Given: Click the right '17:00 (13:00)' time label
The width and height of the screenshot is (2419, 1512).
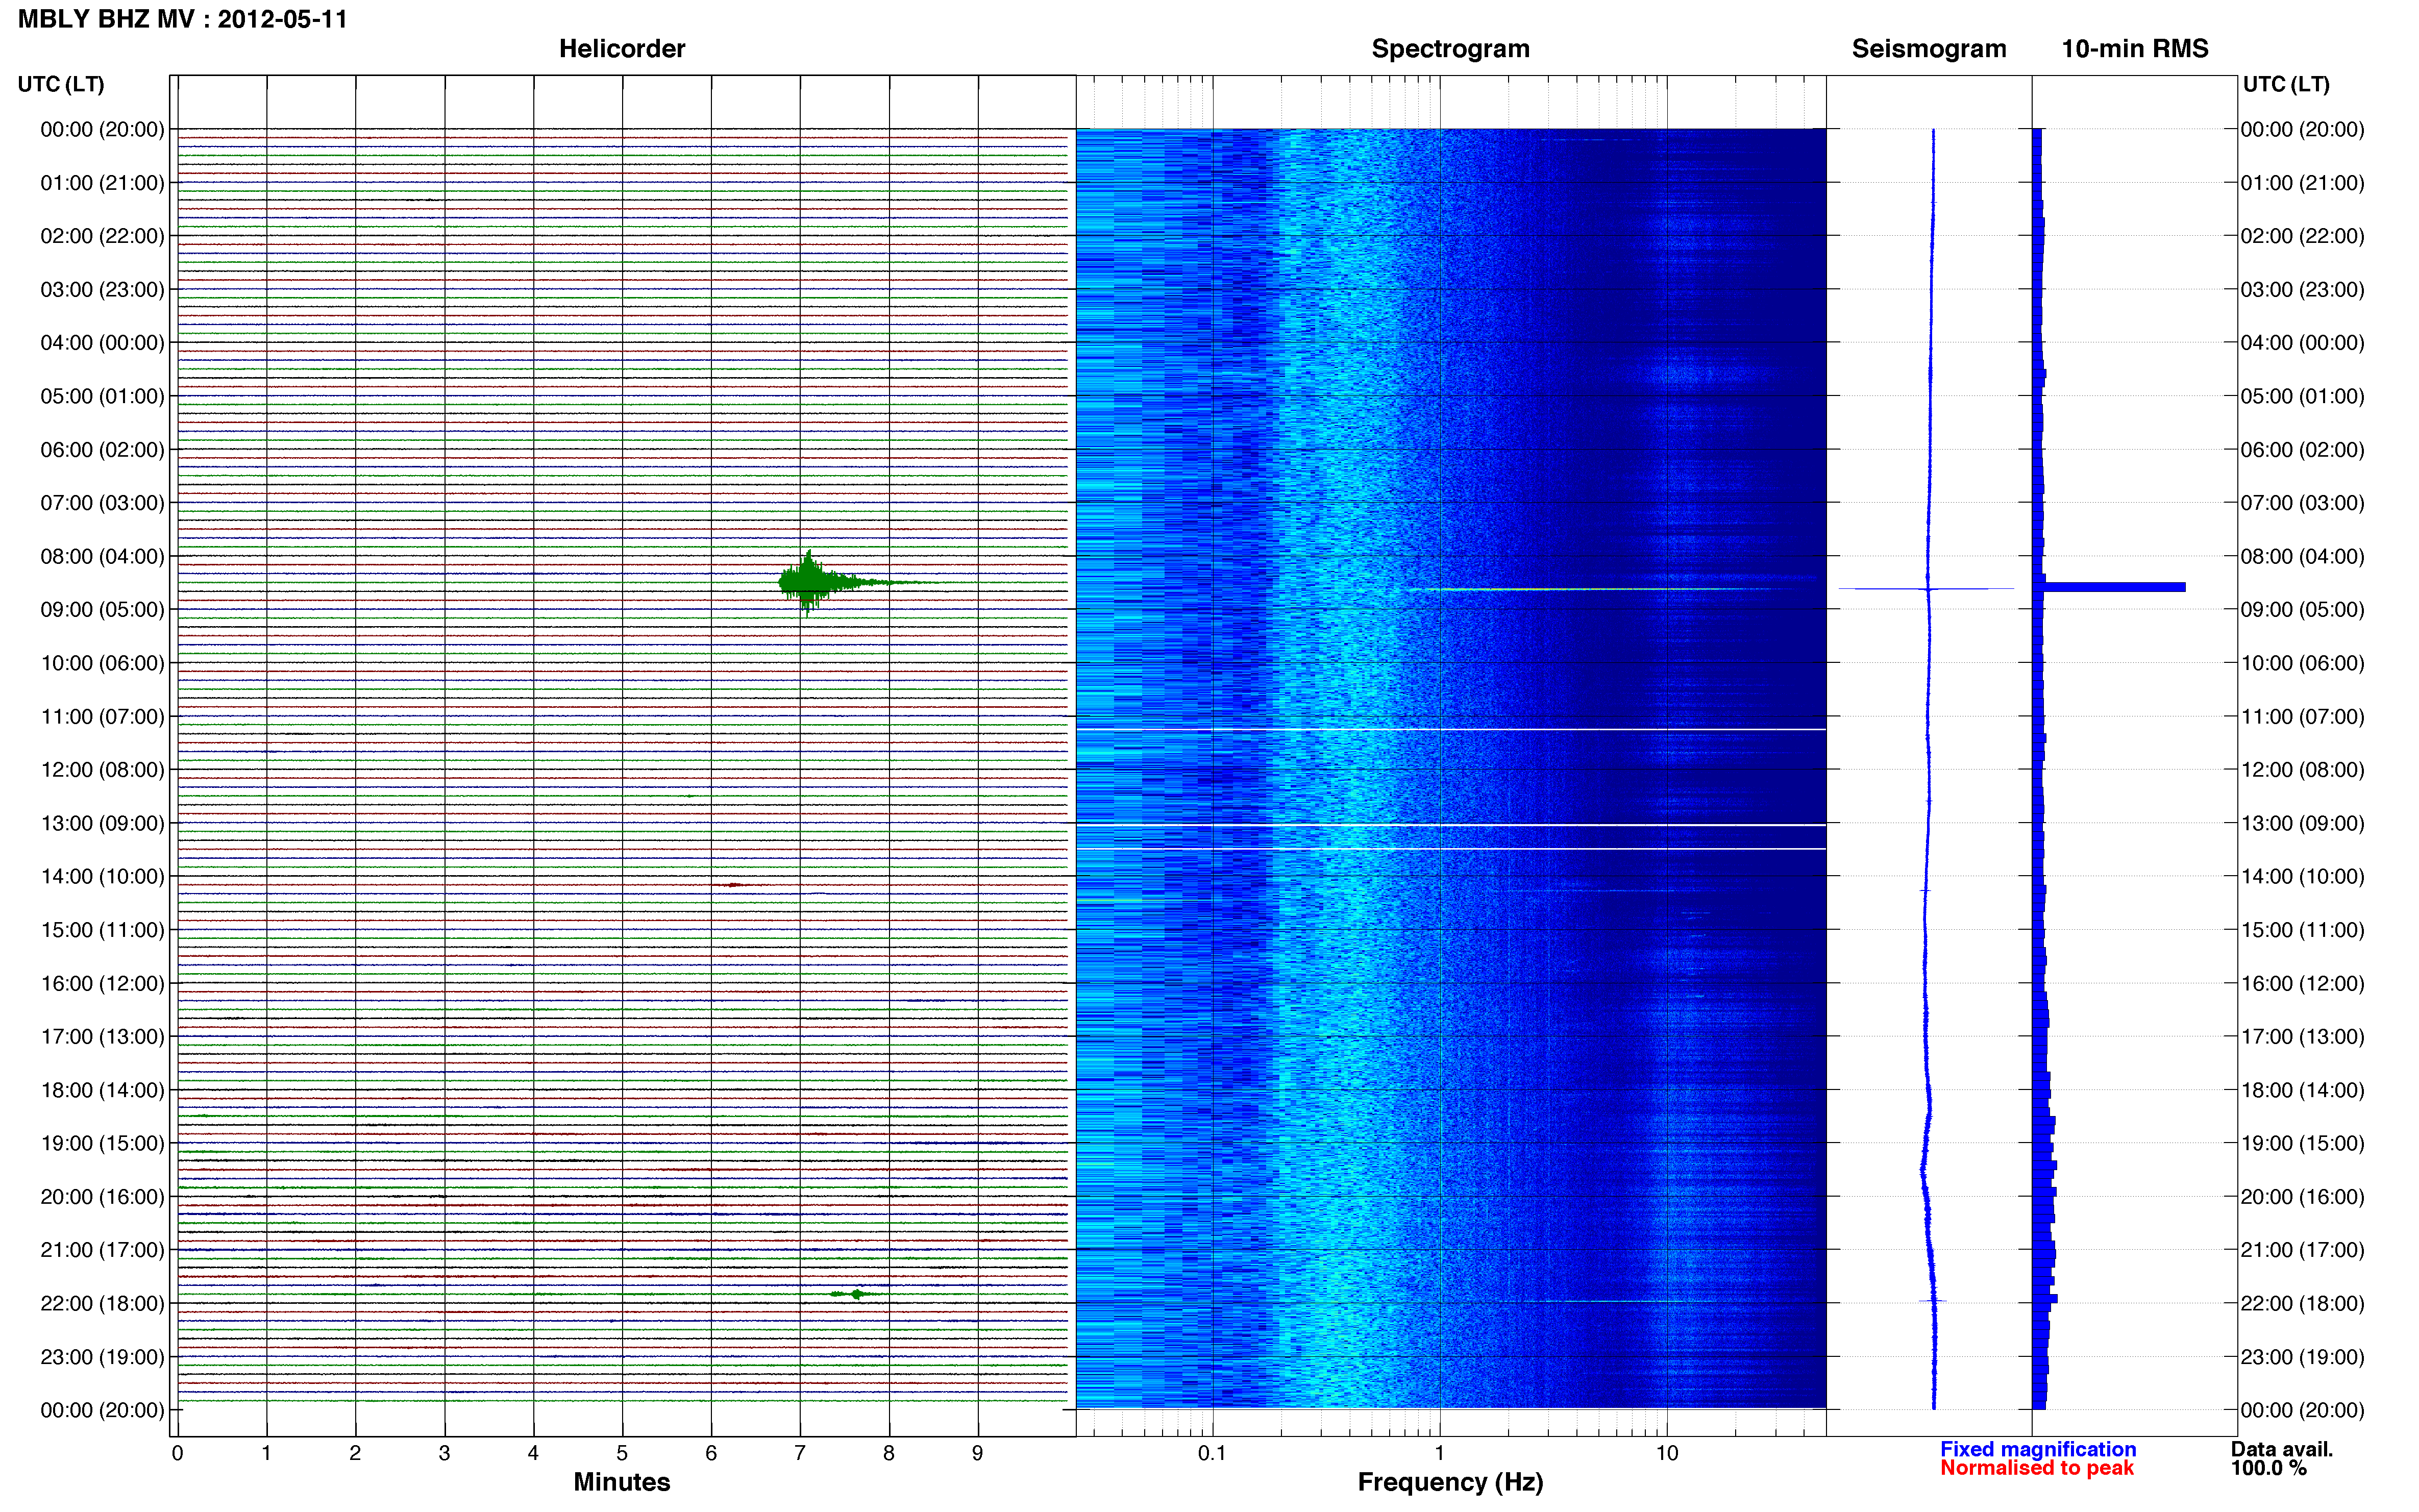Looking at the screenshot, I should 2302,1036.
